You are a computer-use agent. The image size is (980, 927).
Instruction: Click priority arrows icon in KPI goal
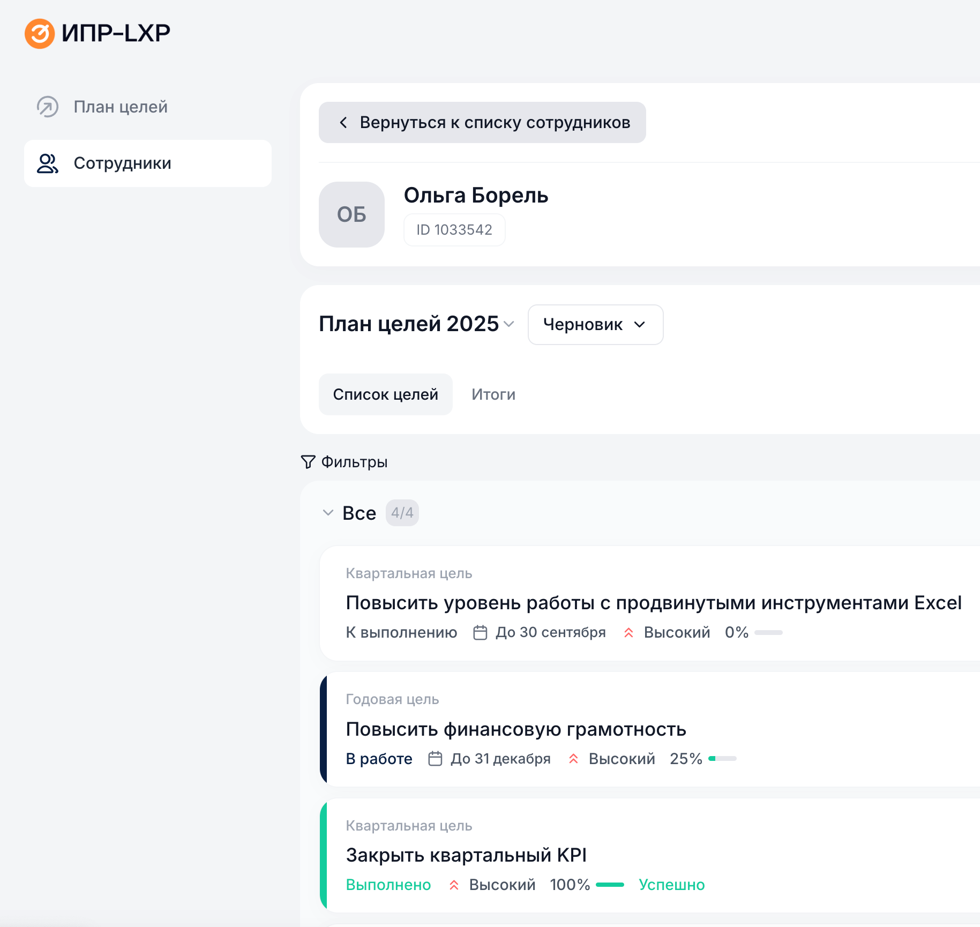[x=454, y=885]
